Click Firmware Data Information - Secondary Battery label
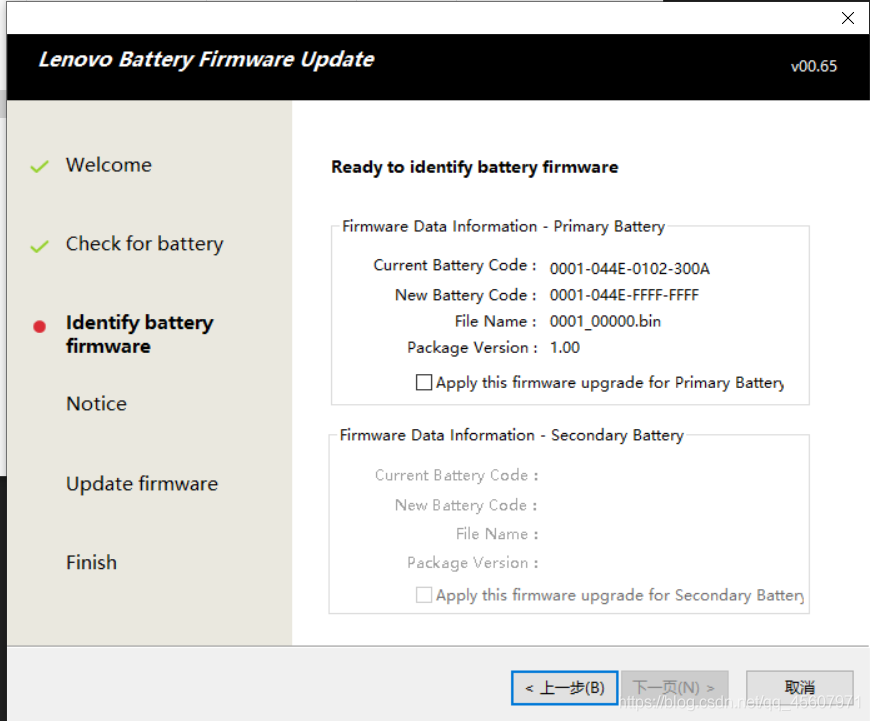Viewport: 870px width, 721px height. point(512,435)
